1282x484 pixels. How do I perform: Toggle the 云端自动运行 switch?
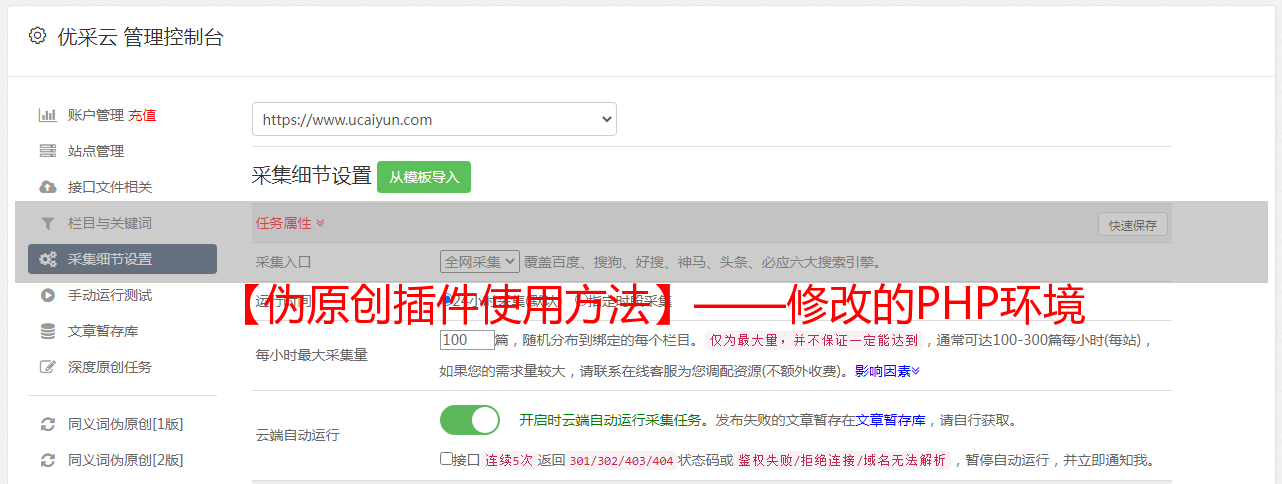(470, 420)
